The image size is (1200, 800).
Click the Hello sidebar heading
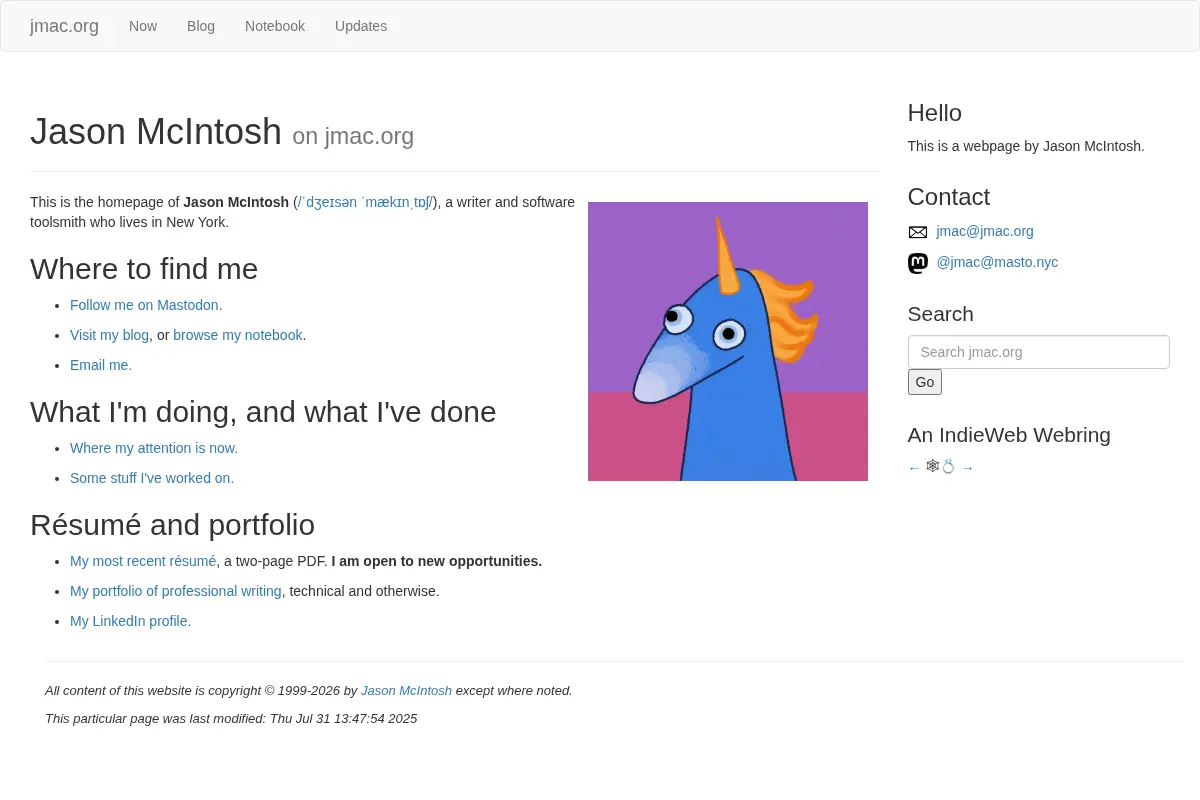[x=935, y=113]
